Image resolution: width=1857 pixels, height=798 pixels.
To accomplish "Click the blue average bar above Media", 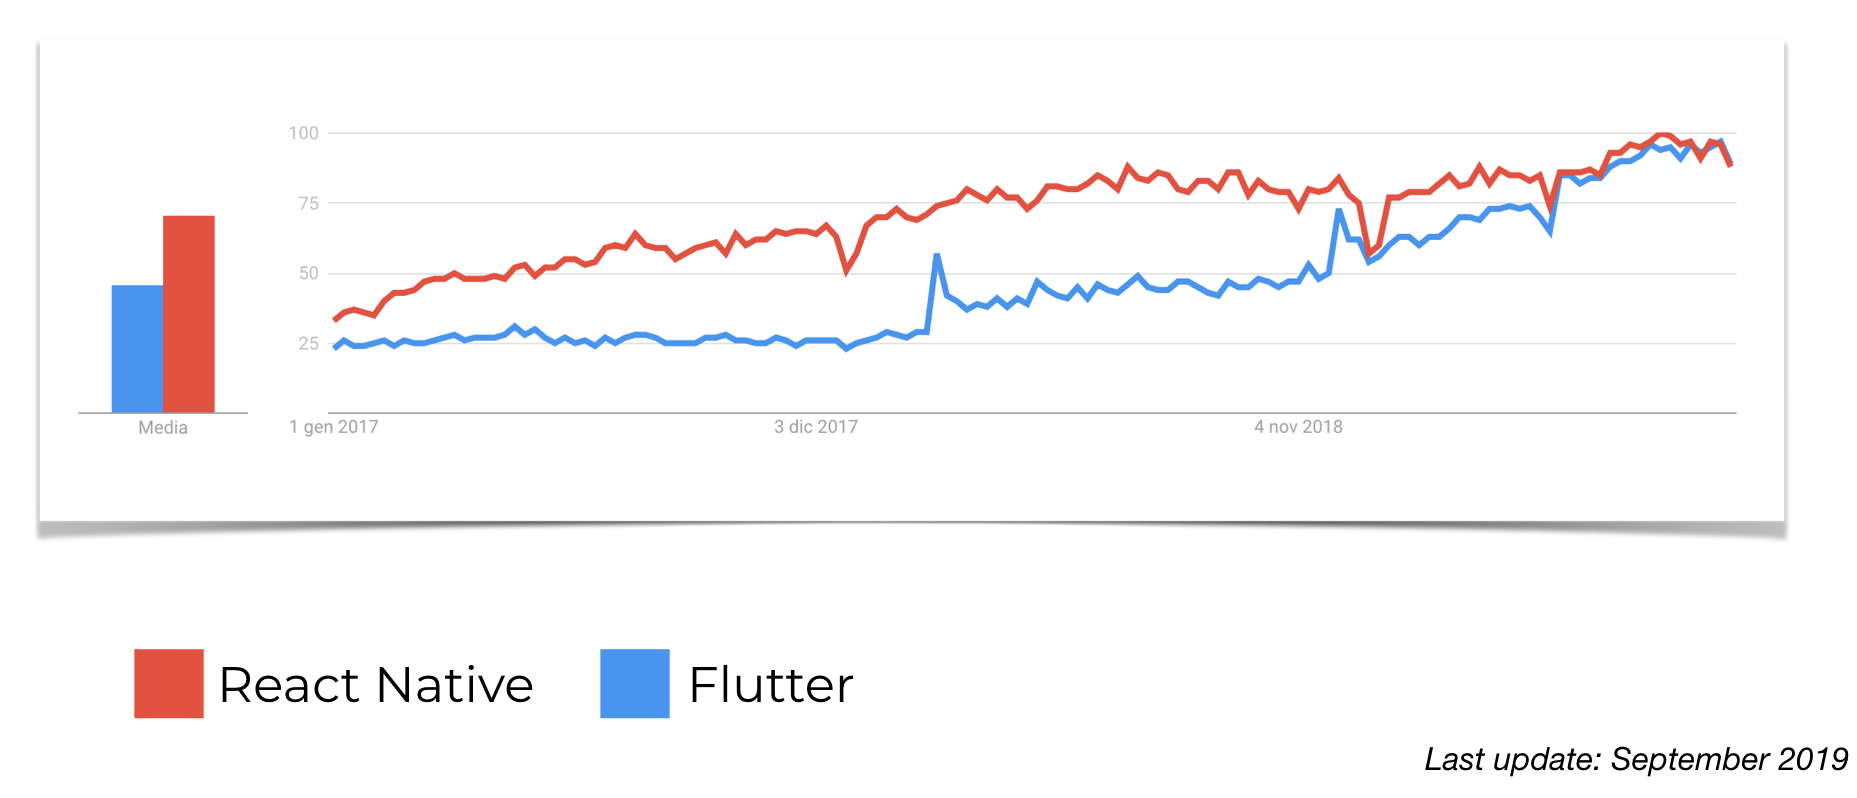I will pos(137,349).
